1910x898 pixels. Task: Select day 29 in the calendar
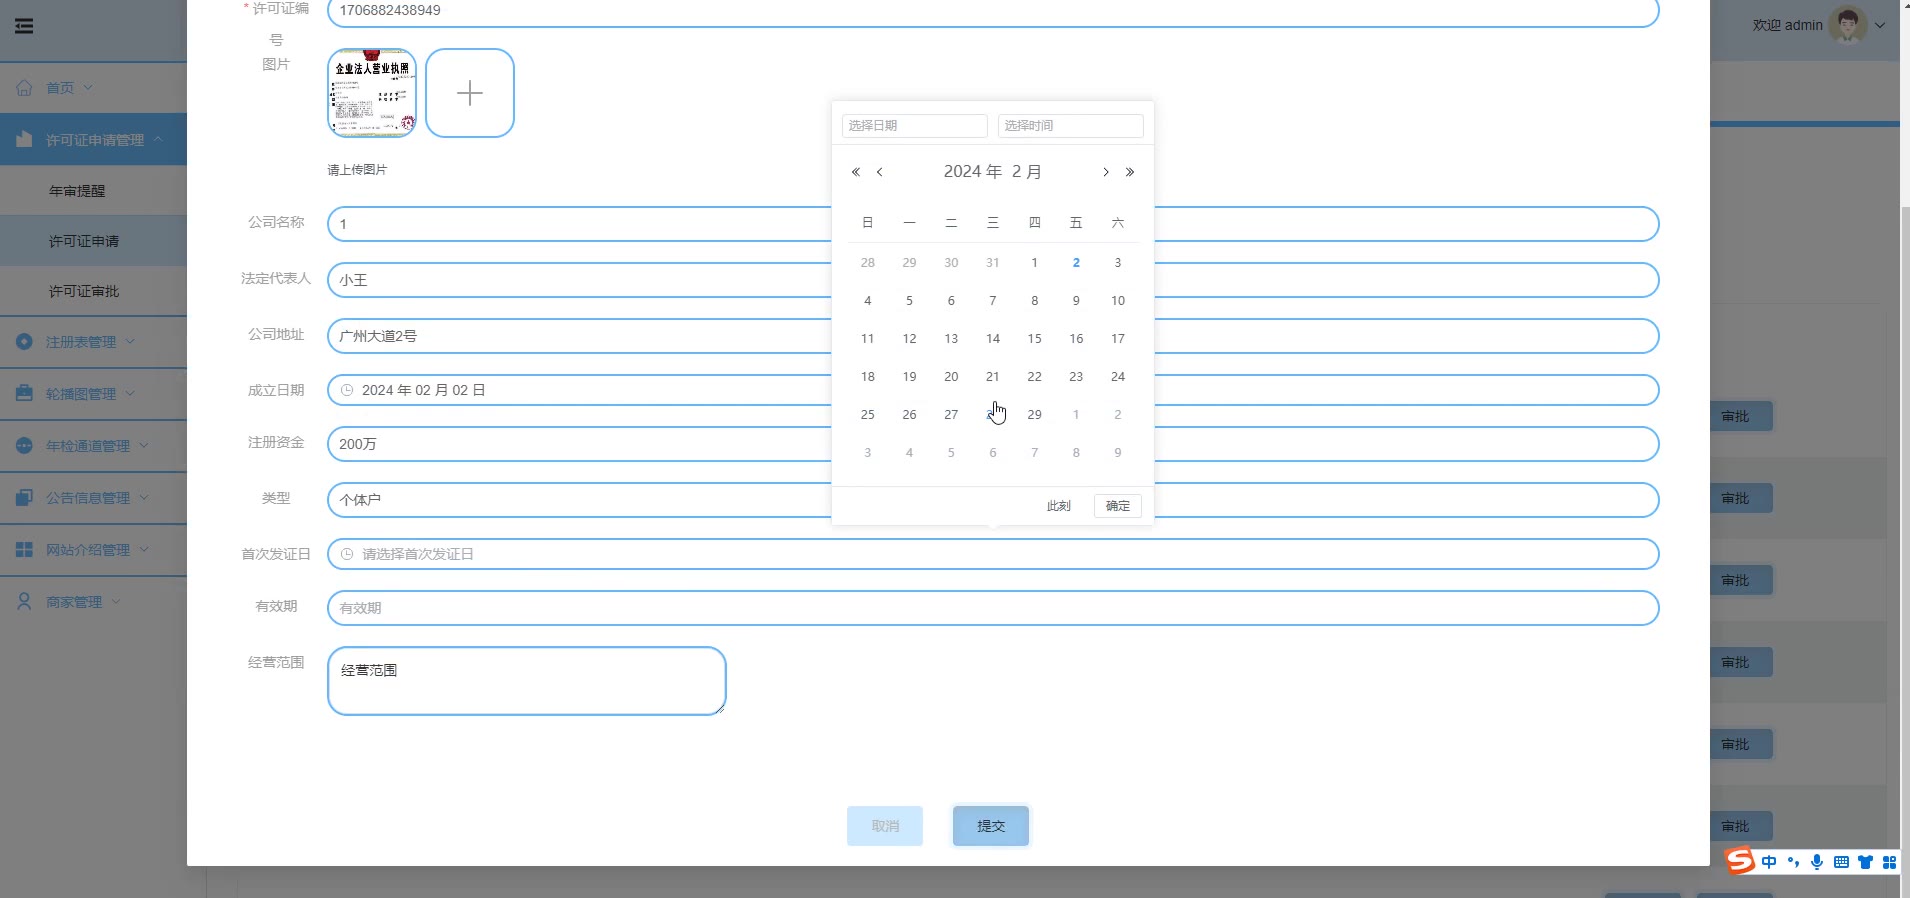pos(1034,415)
